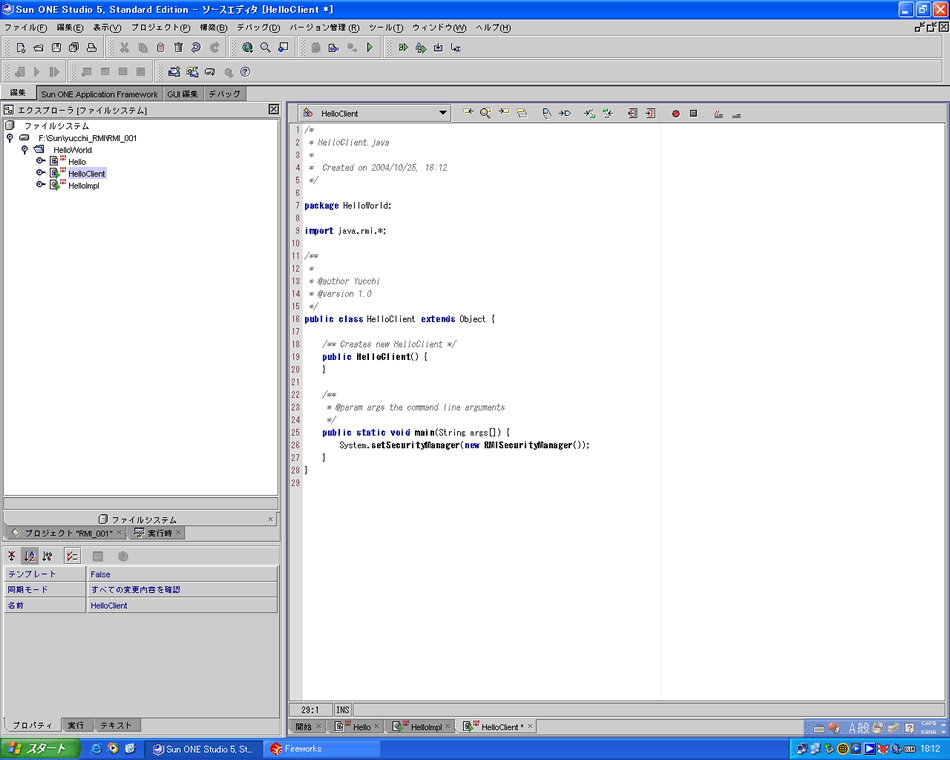Screen dimensions: 950x760
Task: Click the Print icon in main toolbar
Action: point(91,47)
